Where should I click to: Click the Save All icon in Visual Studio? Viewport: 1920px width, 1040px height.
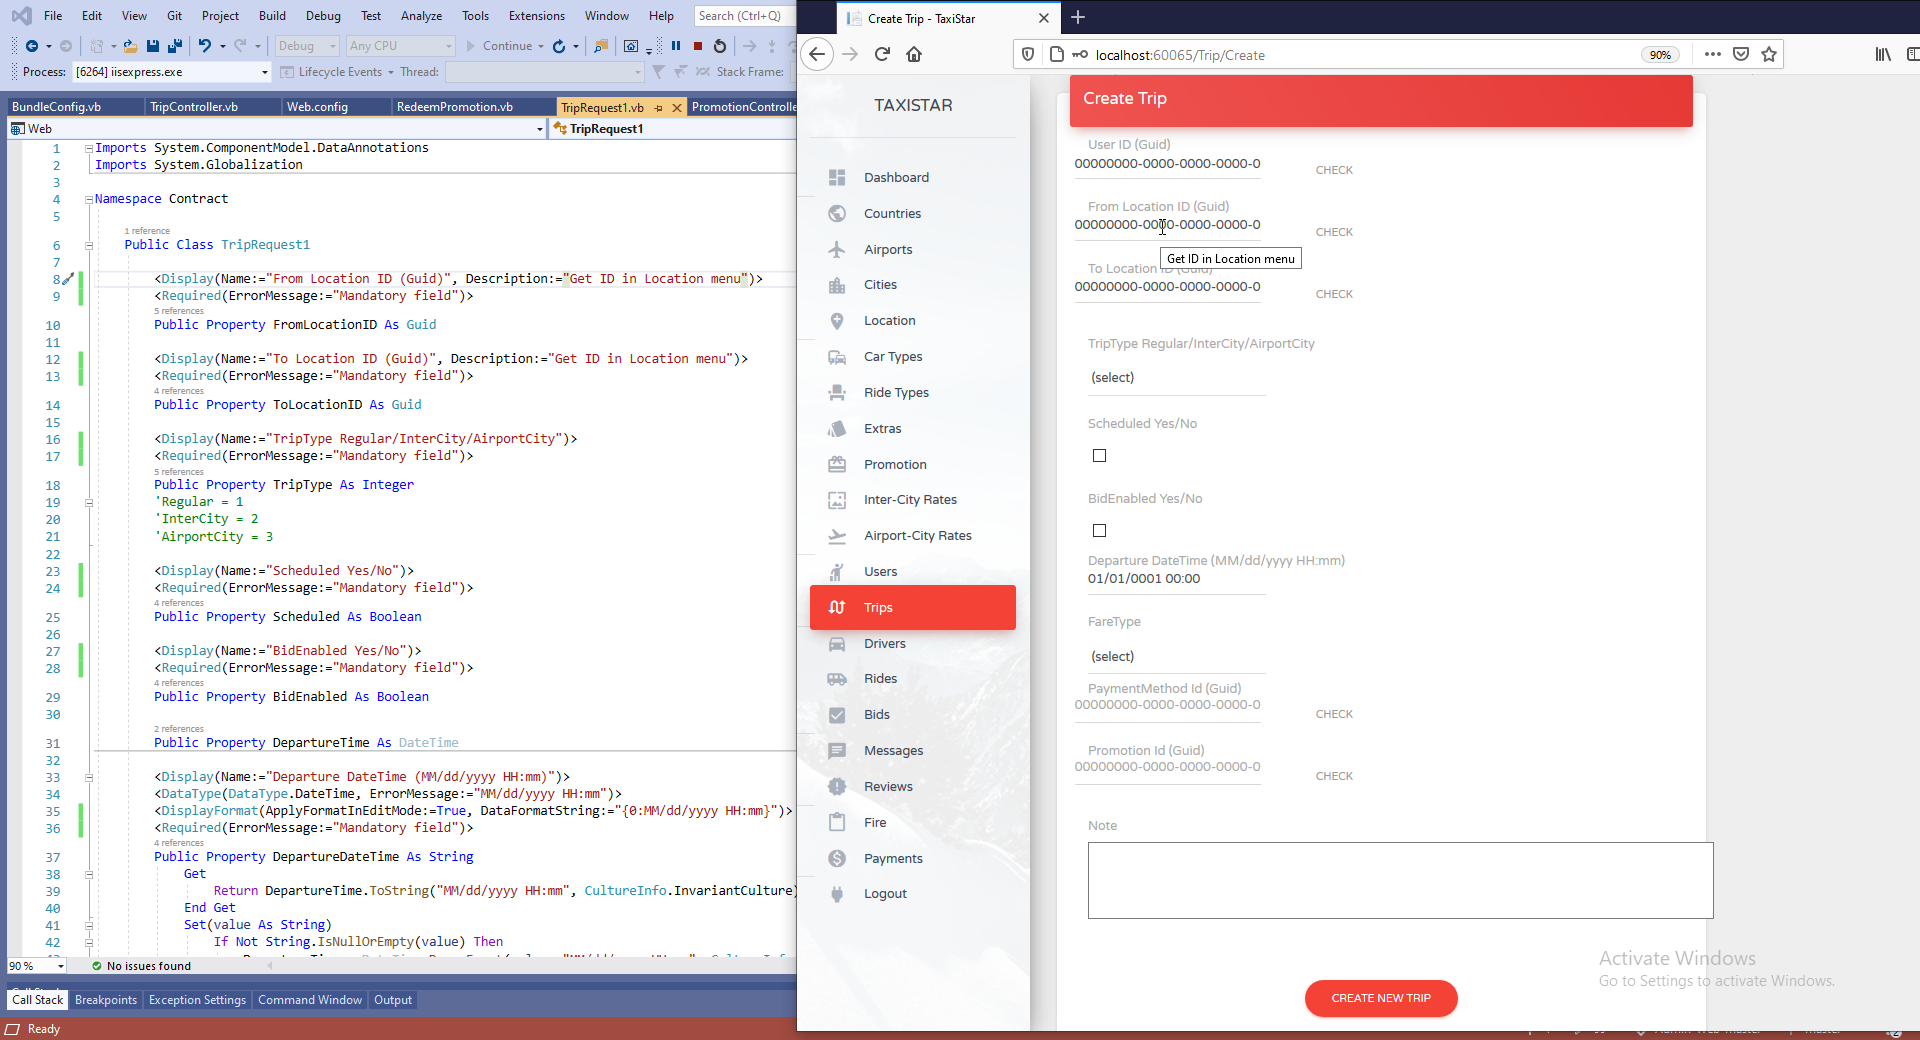click(x=175, y=46)
